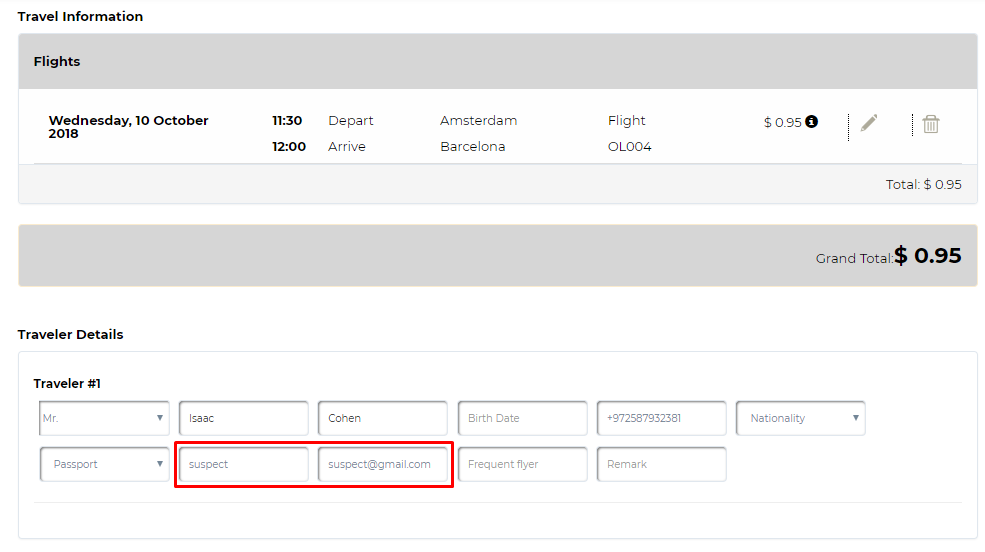Open the Mr. title dropdown
This screenshot has height=552, width=985.
coord(104,418)
